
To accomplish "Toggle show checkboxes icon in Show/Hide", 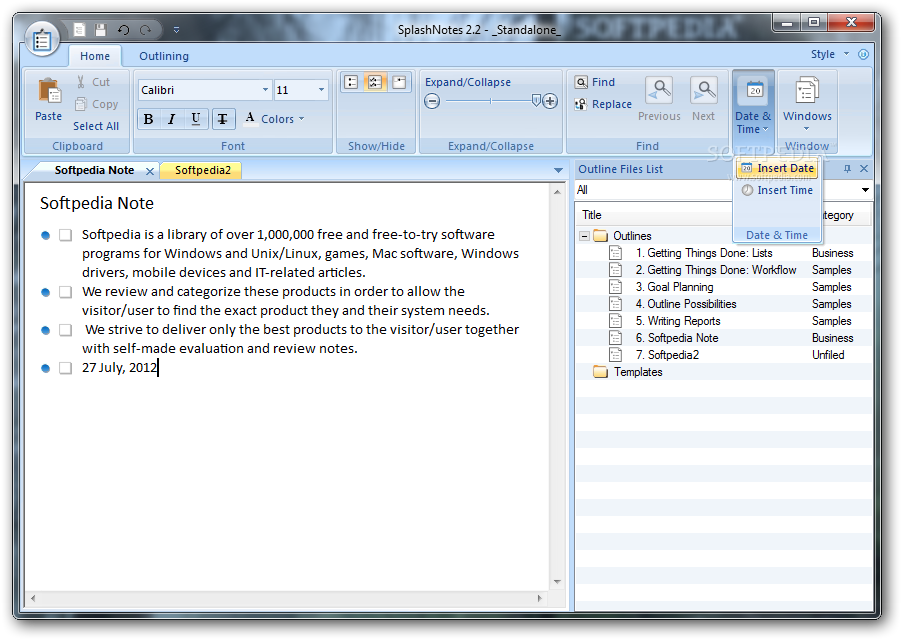I will 375,82.
